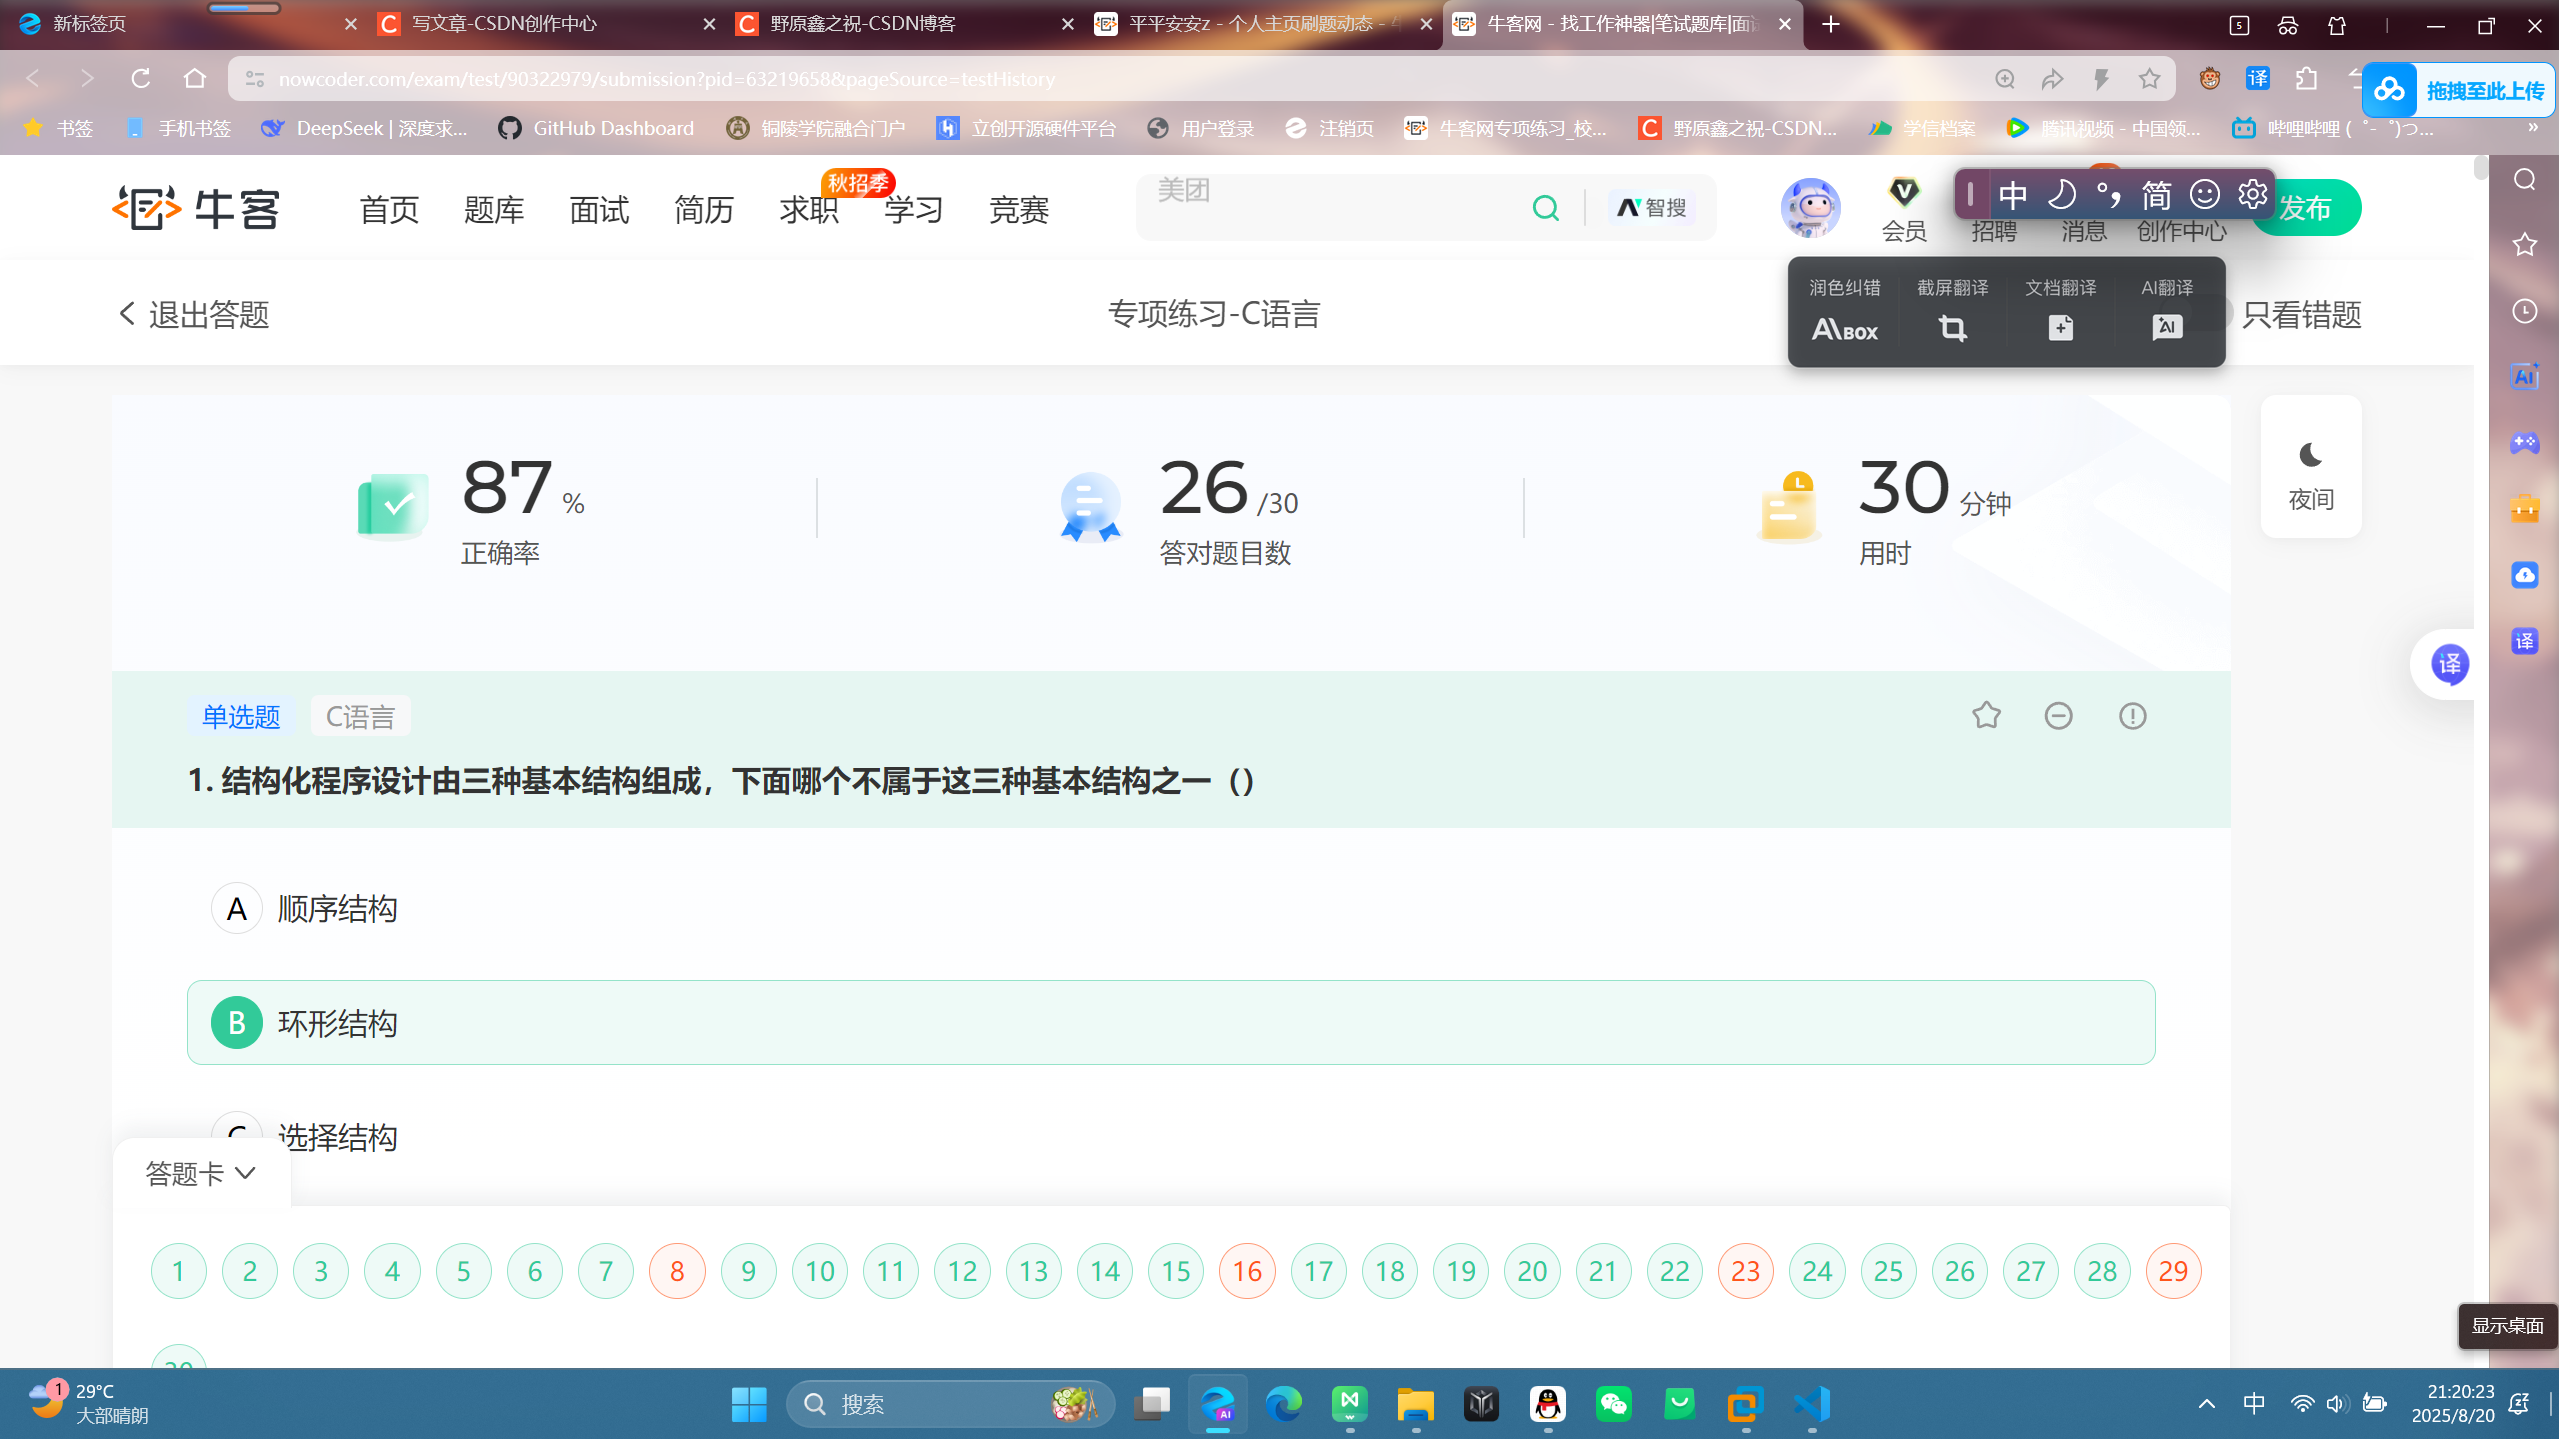Open the 求职 nav menu
Screen dimensions: 2559x1439
click(x=809, y=210)
